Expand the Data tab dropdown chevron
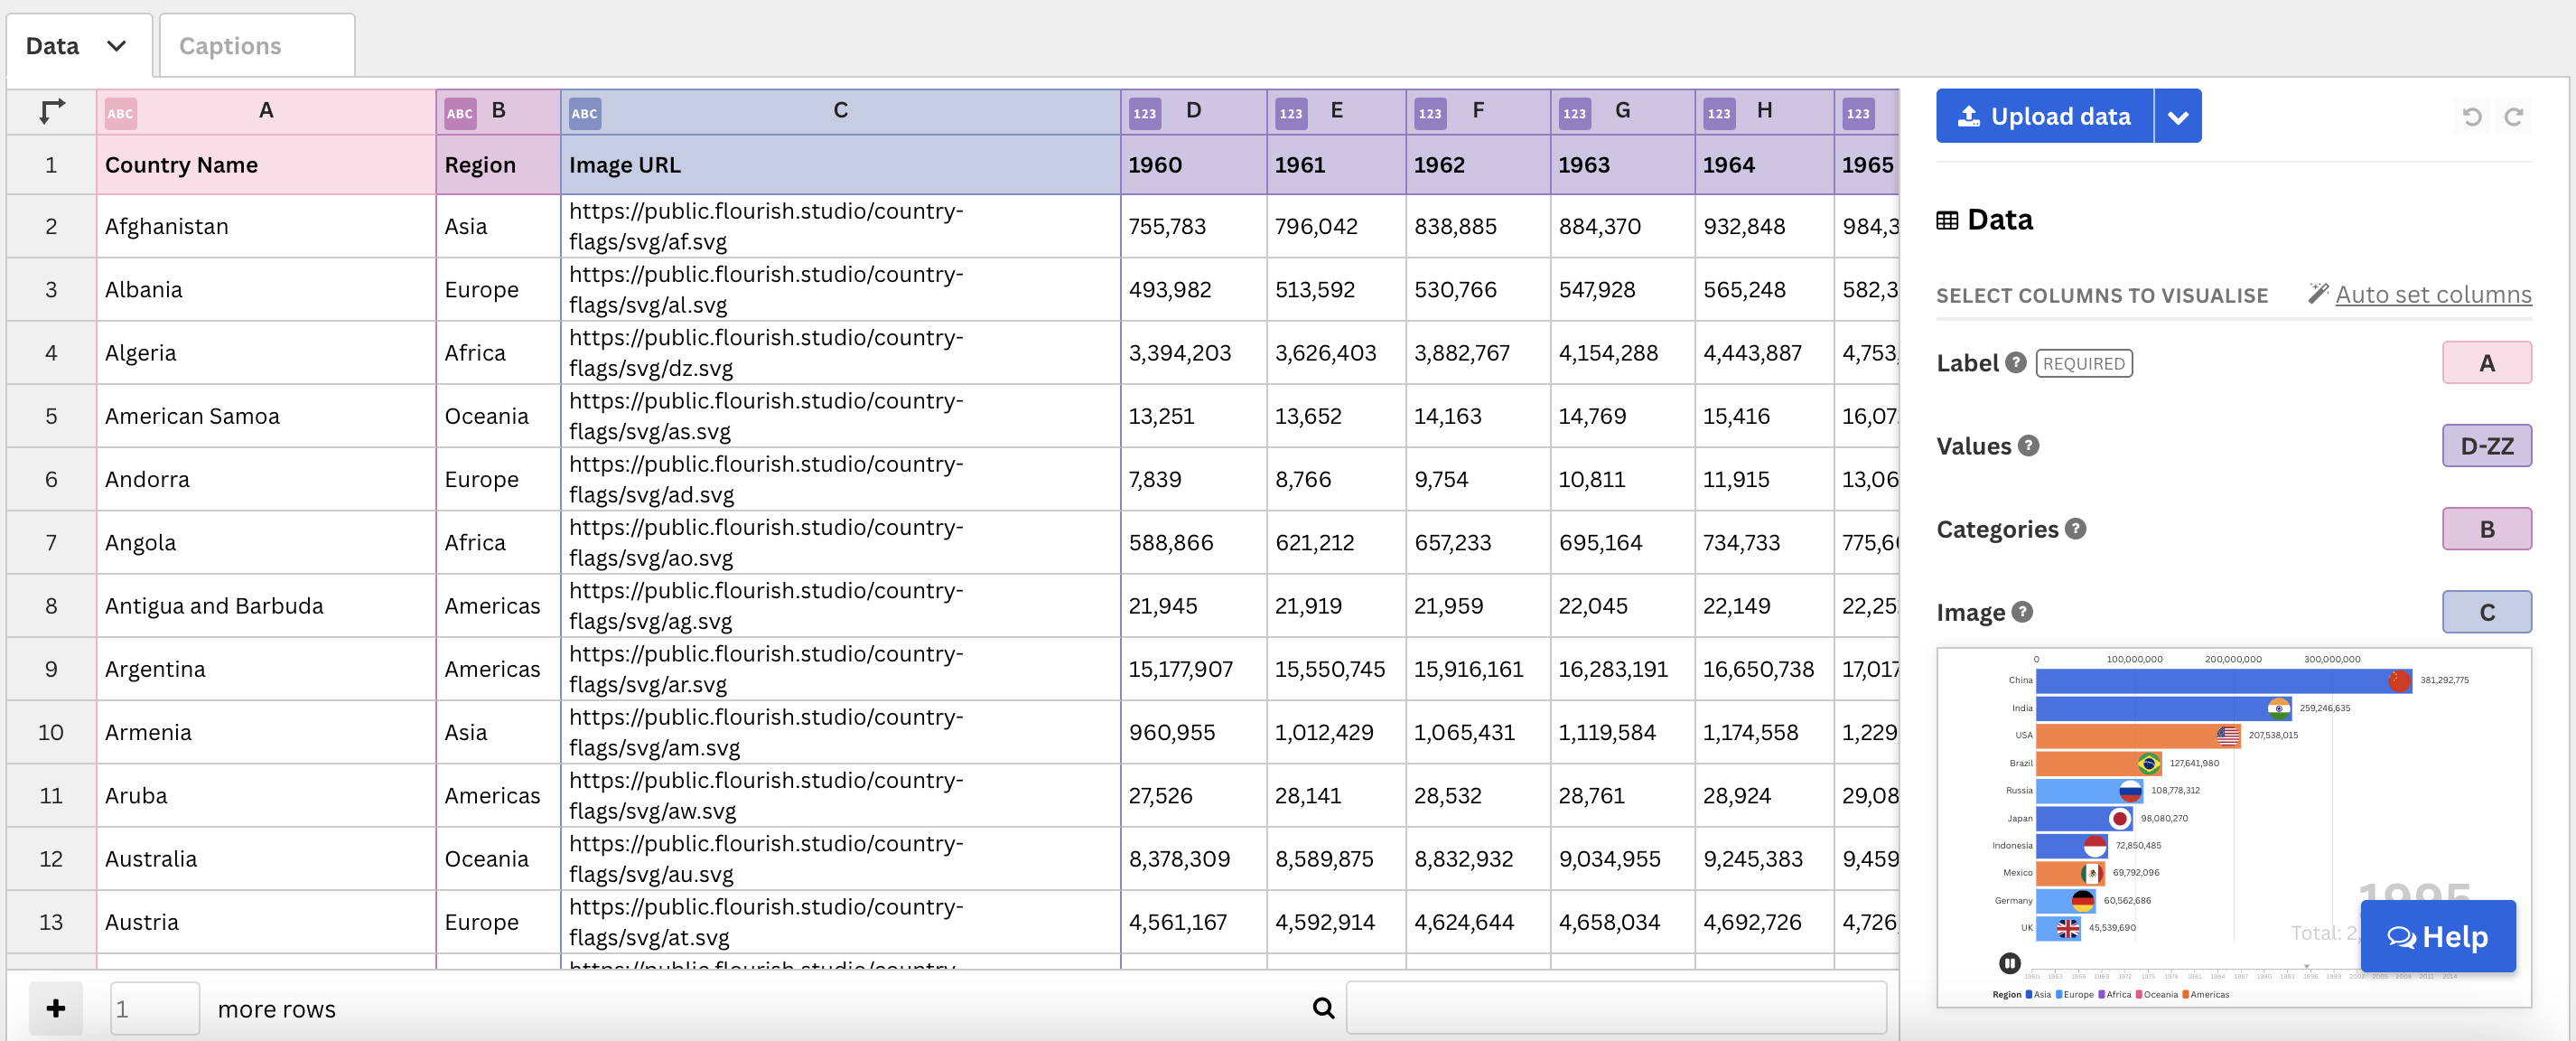This screenshot has width=2576, height=1041. pos(117,46)
